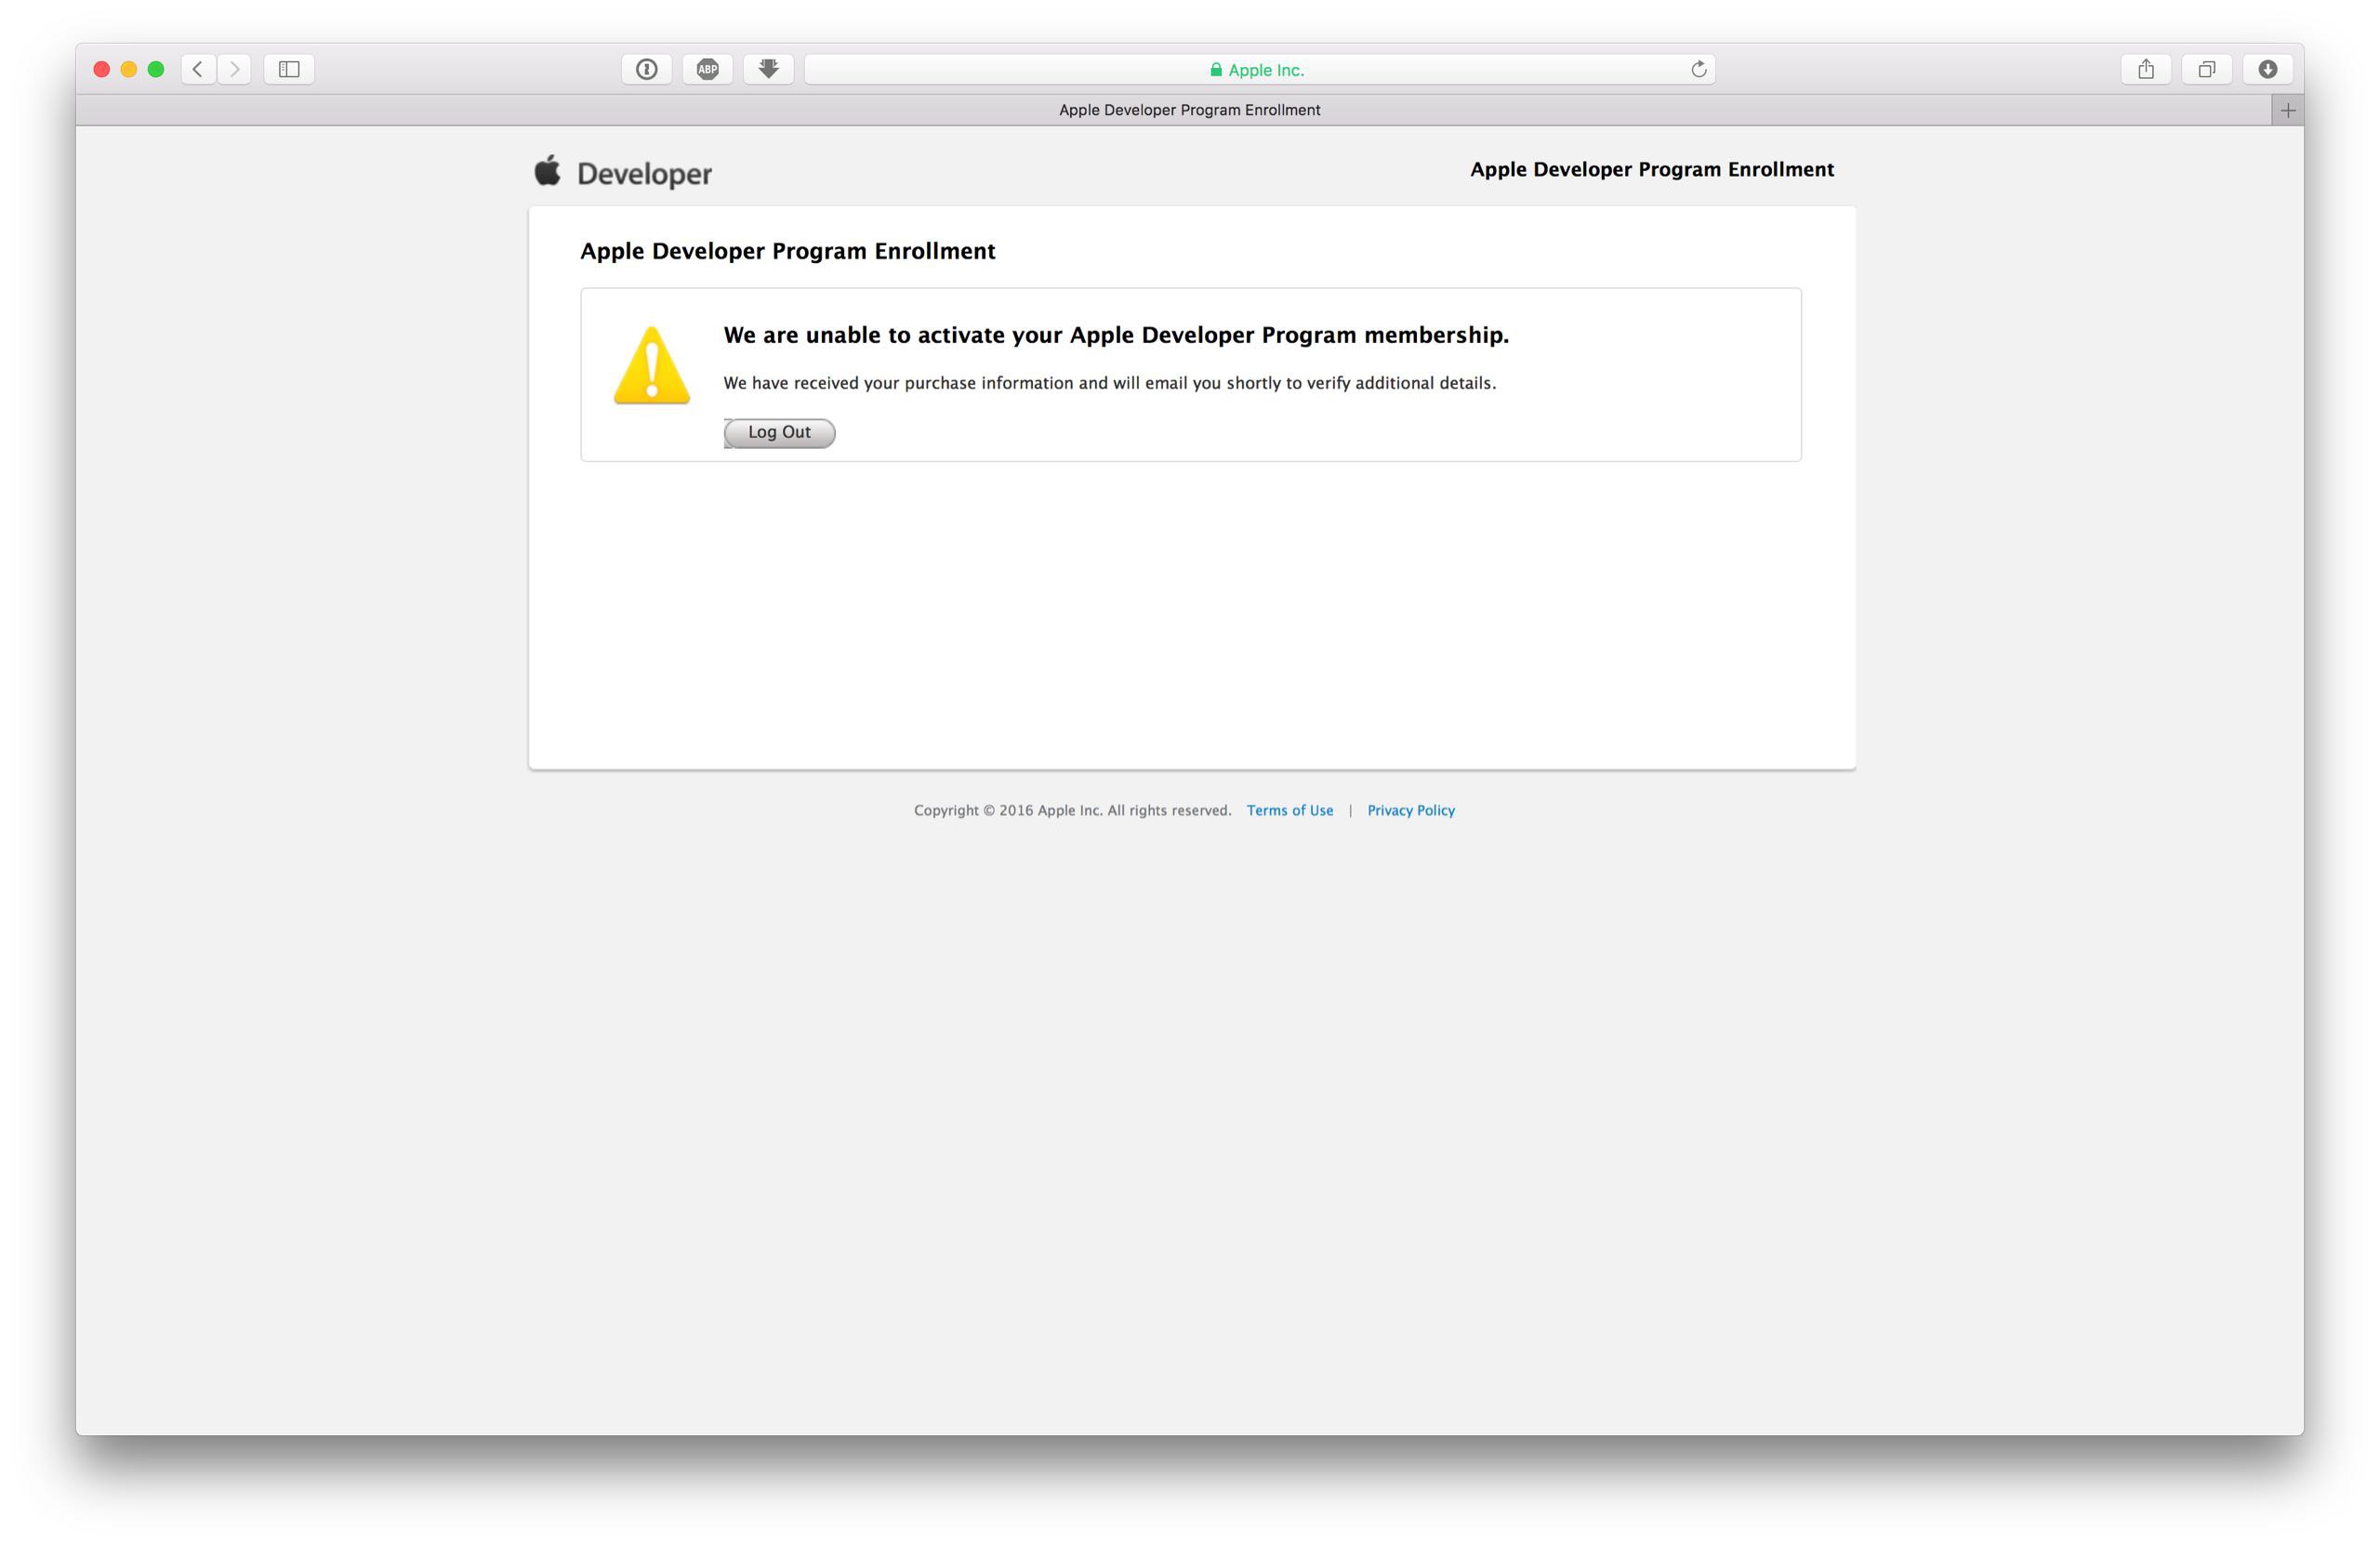Click the Apple Developer logo
Screen dimensions: 2380x1544
point(623,172)
